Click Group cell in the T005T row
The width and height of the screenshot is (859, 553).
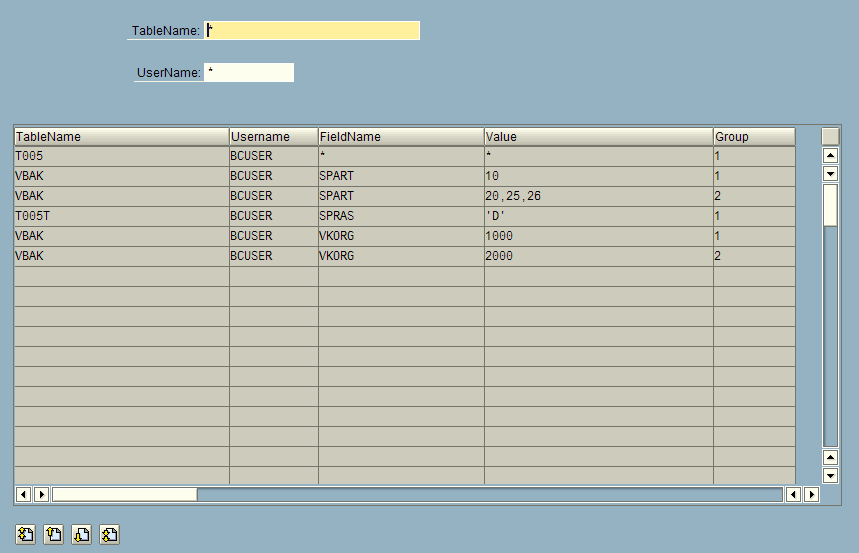point(754,216)
